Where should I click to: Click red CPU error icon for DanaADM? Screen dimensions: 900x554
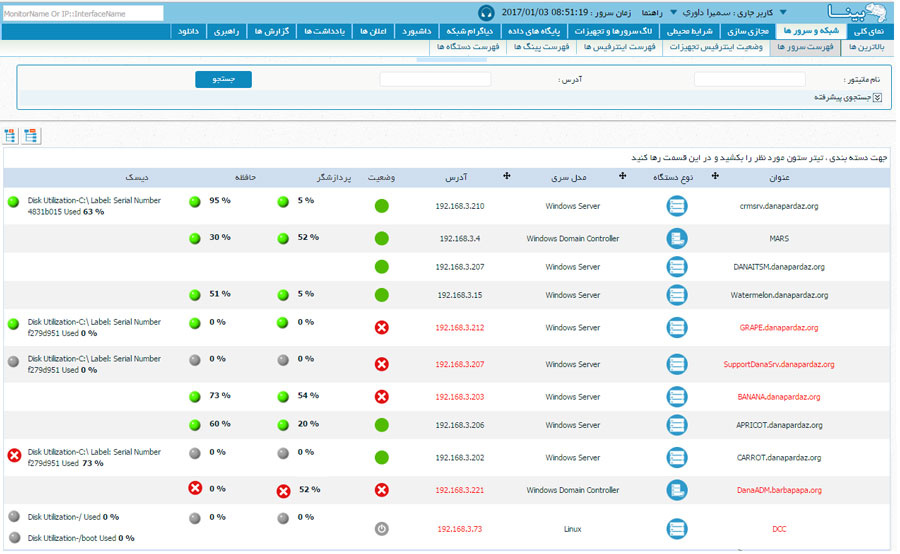point(283,491)
